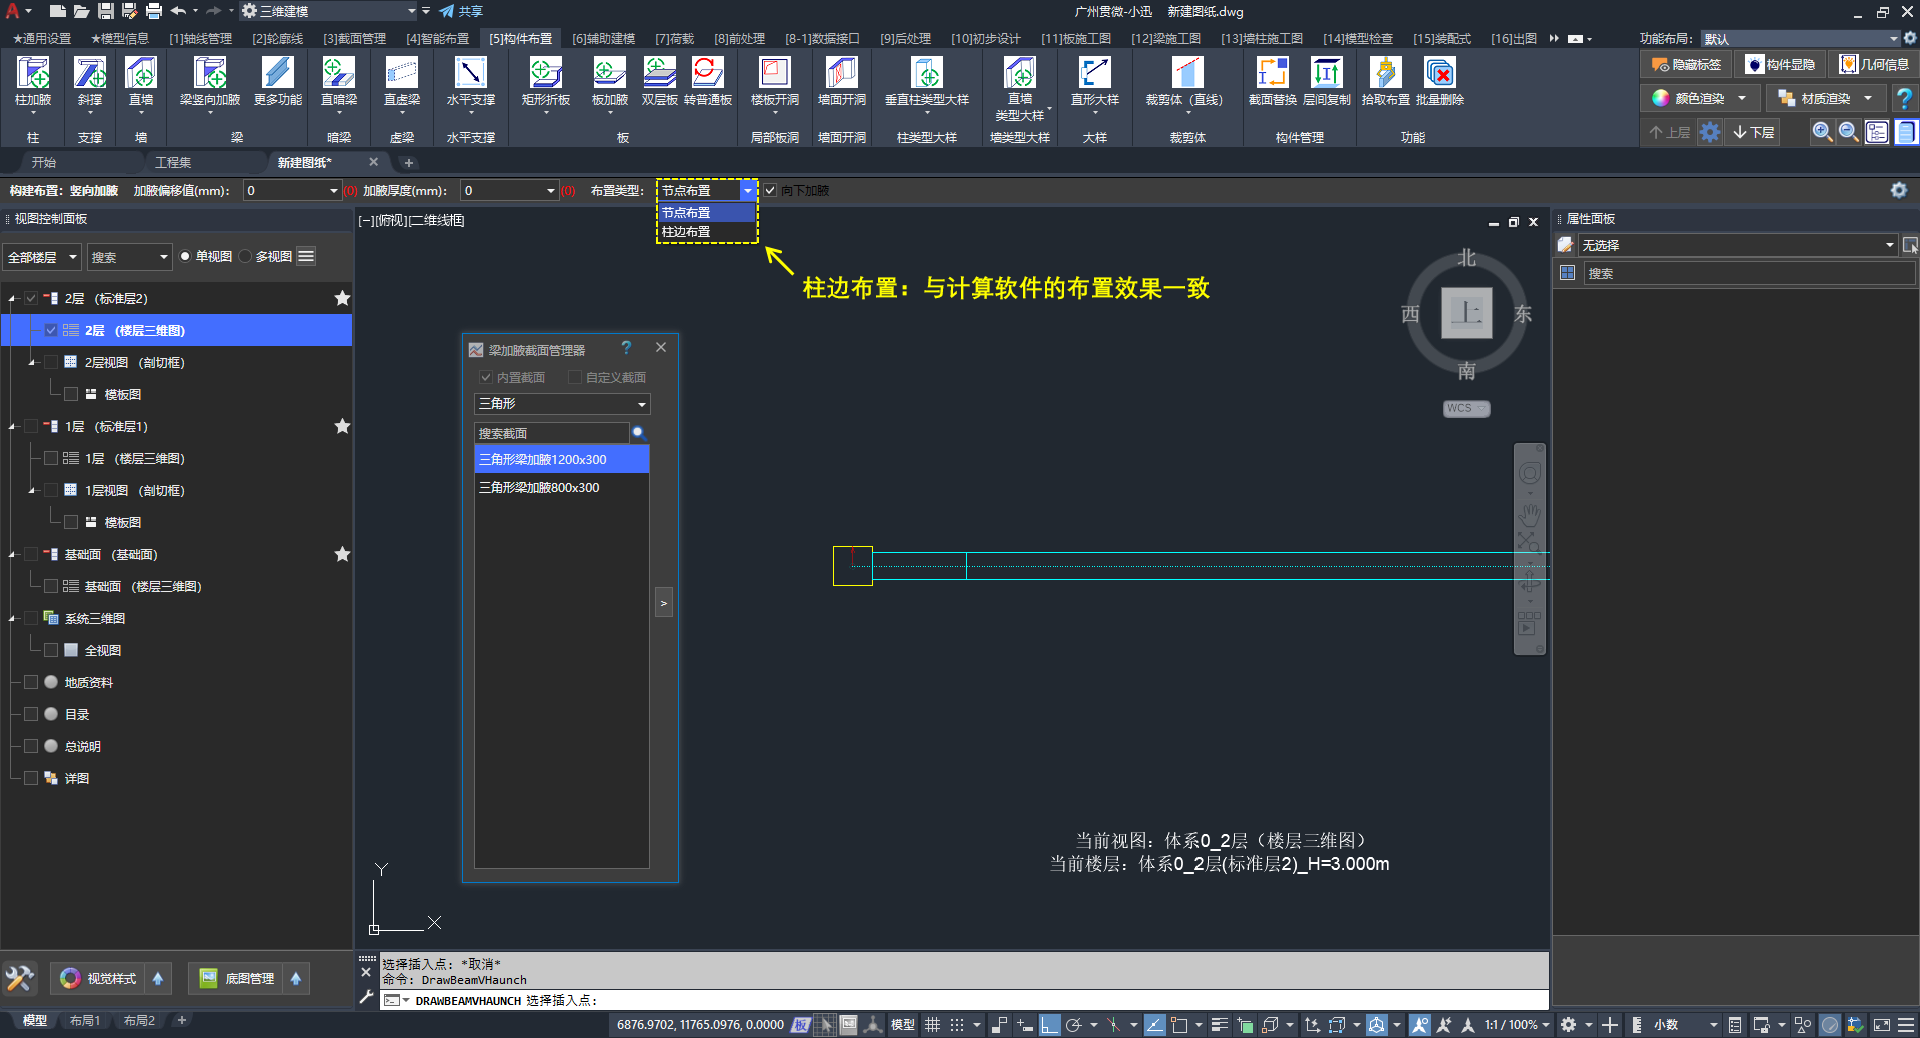Click the 上 face of view cube
The image size is (1920, 1038).
click(x=1466, y=313)
